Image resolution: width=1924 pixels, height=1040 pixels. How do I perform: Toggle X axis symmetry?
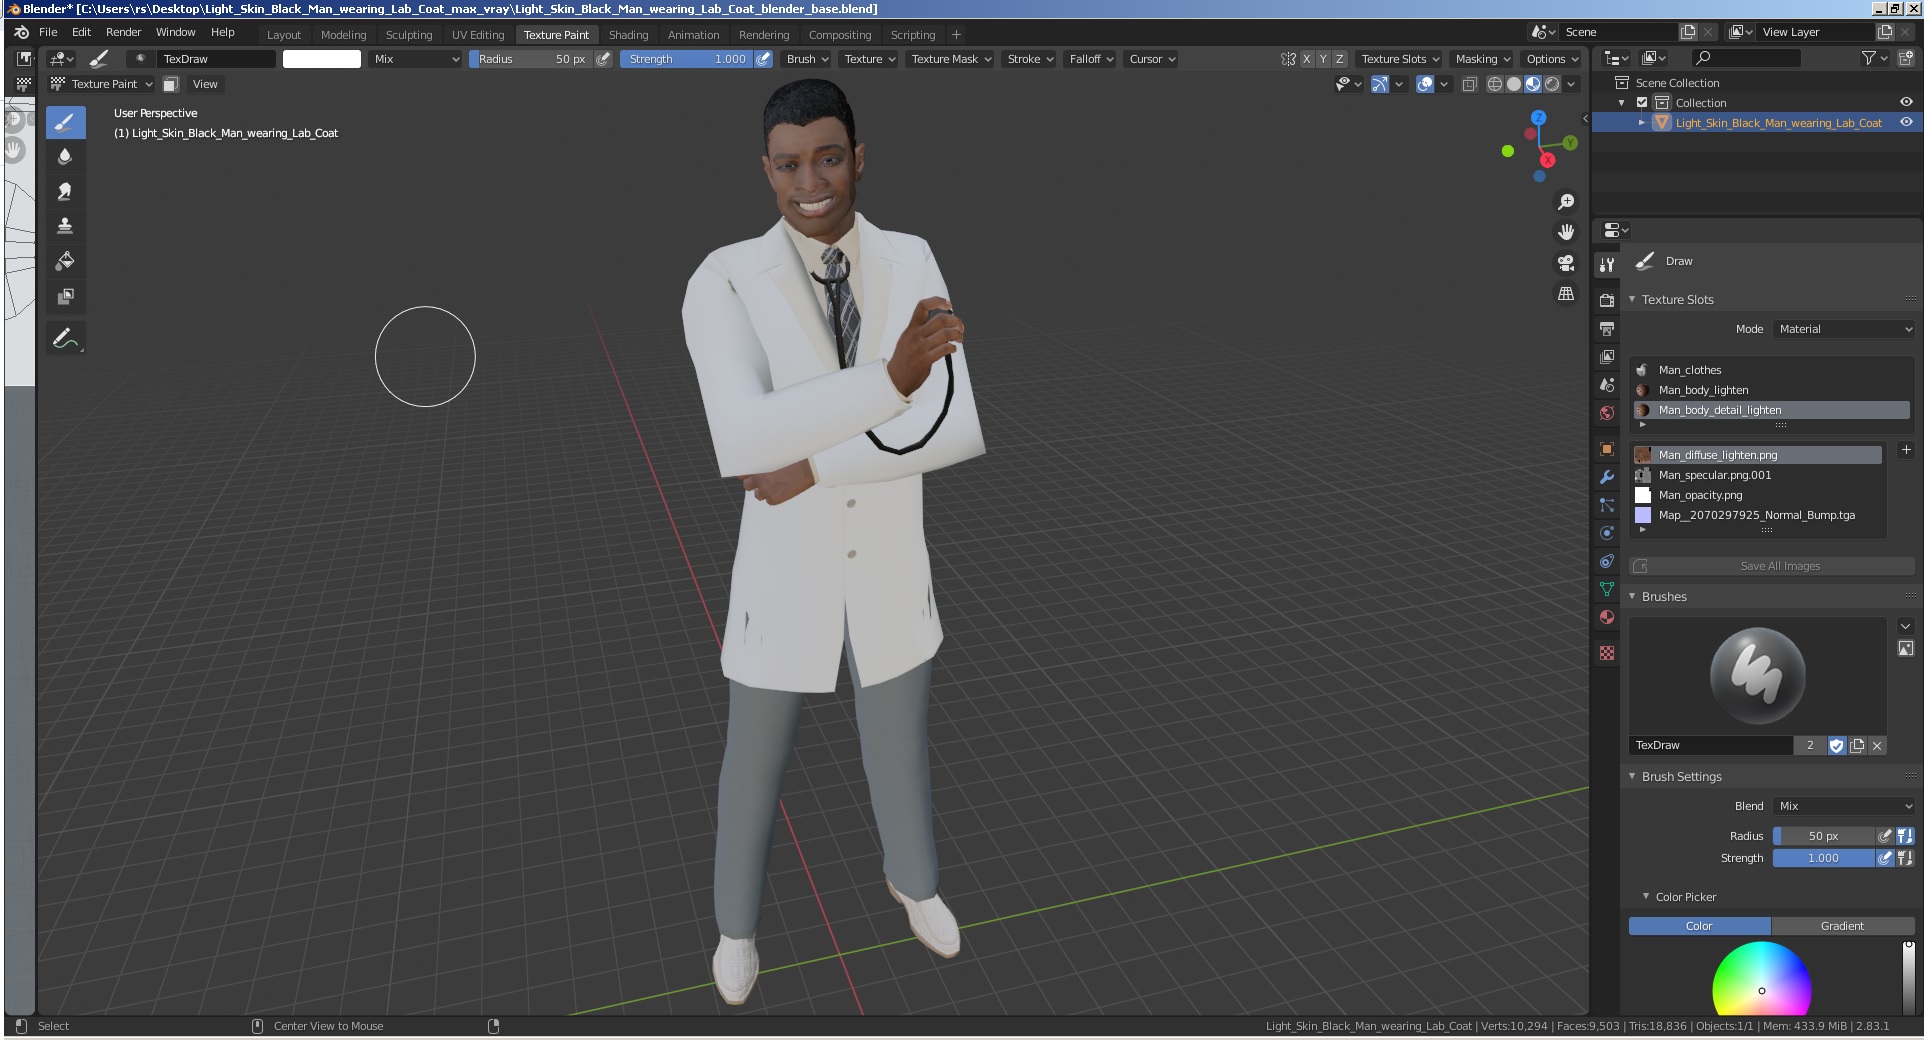[1306, 59]
